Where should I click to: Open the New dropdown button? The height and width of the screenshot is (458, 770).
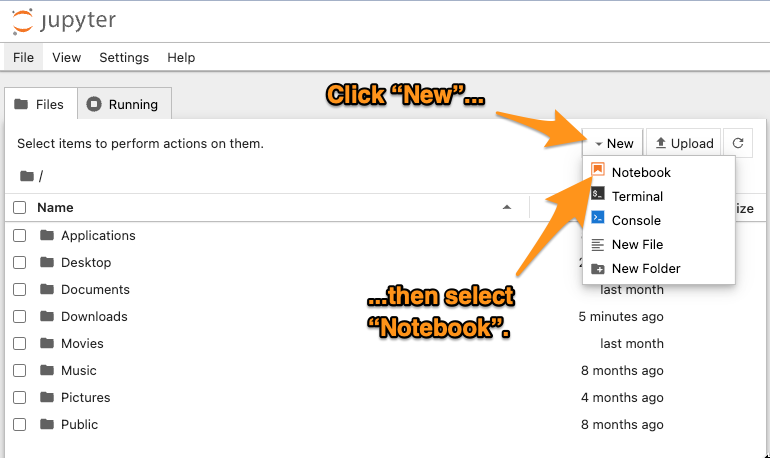click(x=613, y=143)
